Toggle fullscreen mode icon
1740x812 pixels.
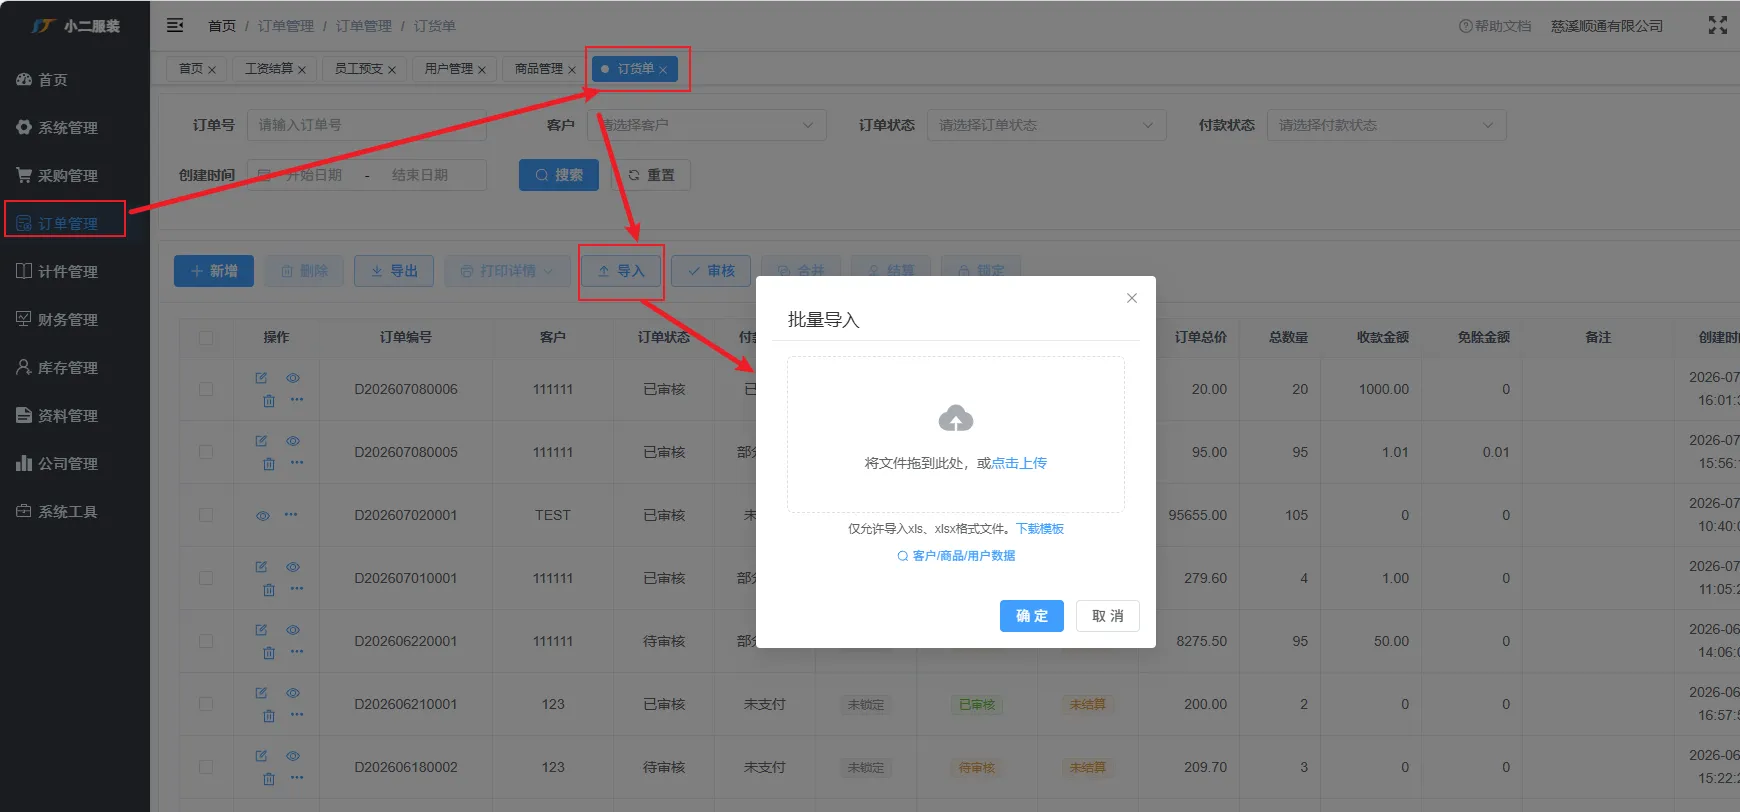(x=1718, y=25)
